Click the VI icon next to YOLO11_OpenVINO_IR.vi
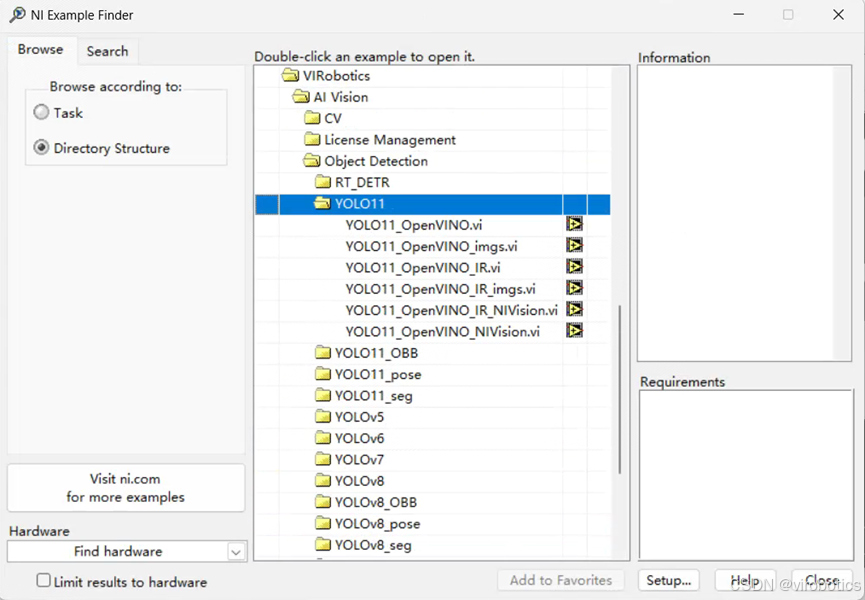865x600 pixels. pyautogui.click(x=574, y=267)
